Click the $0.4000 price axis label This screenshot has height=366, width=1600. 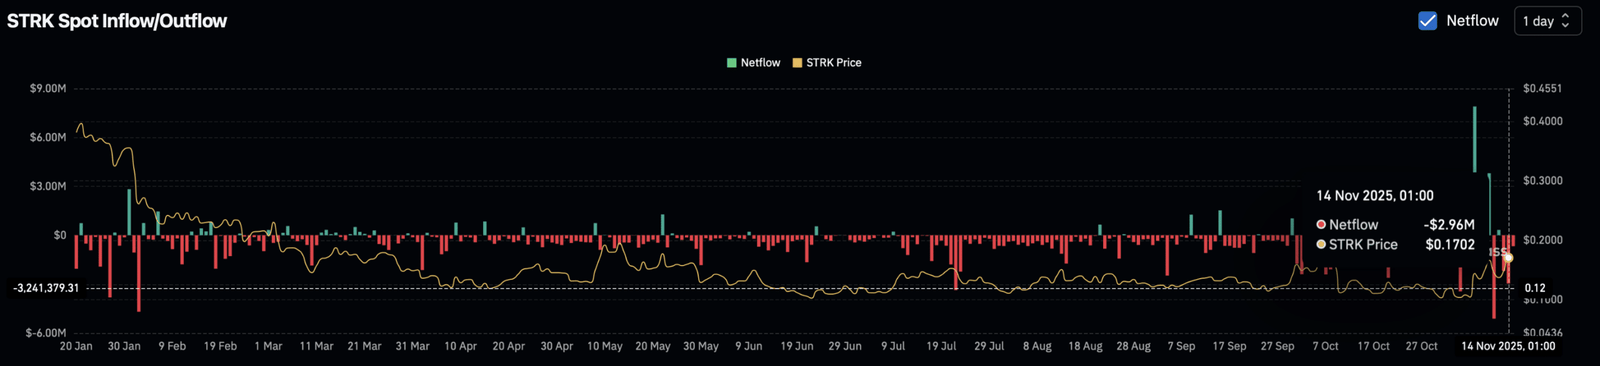coord(1542,121)
